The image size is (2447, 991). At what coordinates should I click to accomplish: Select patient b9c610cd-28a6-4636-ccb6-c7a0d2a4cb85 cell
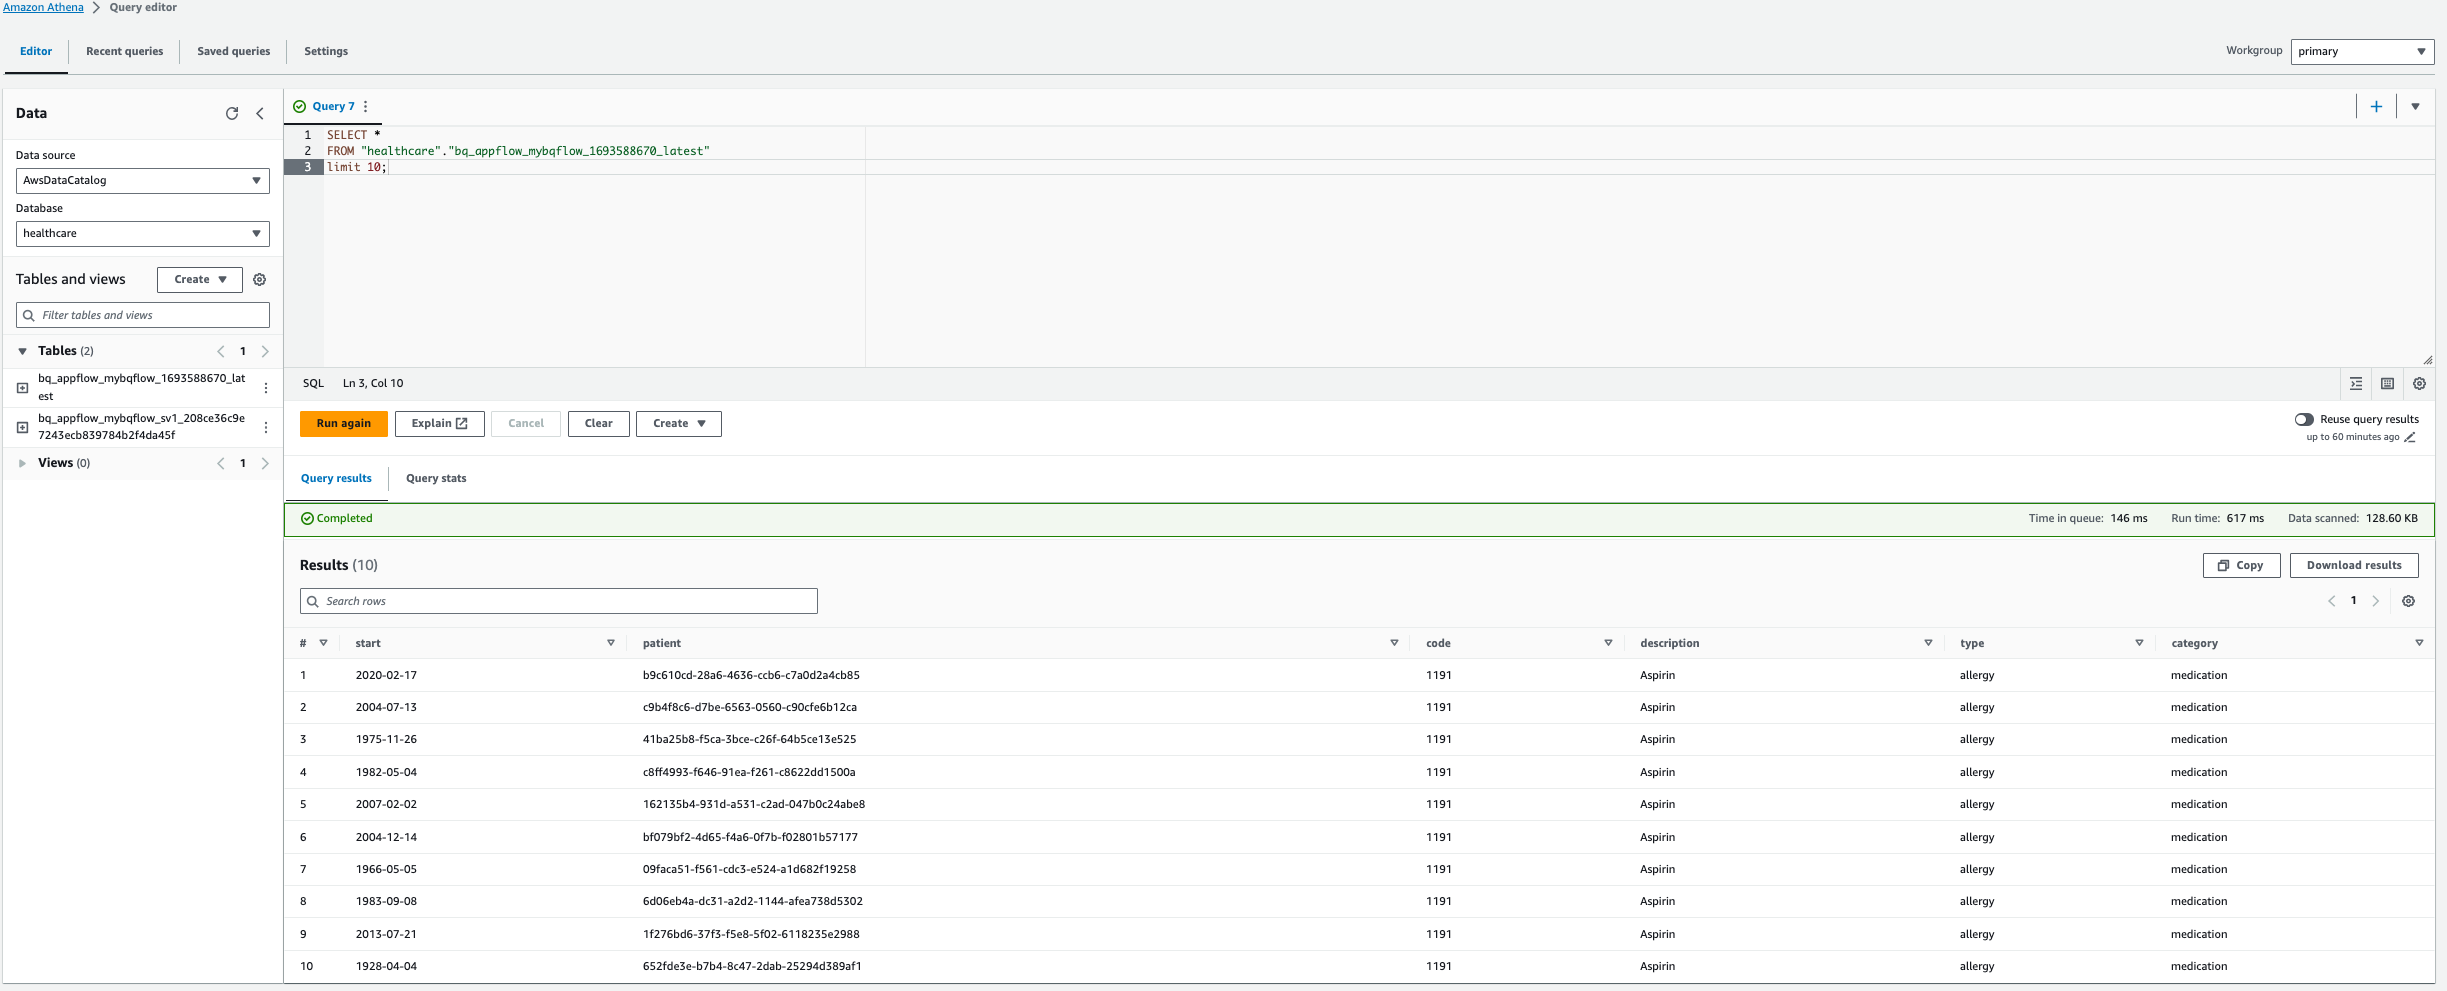[x=751, y=675]
